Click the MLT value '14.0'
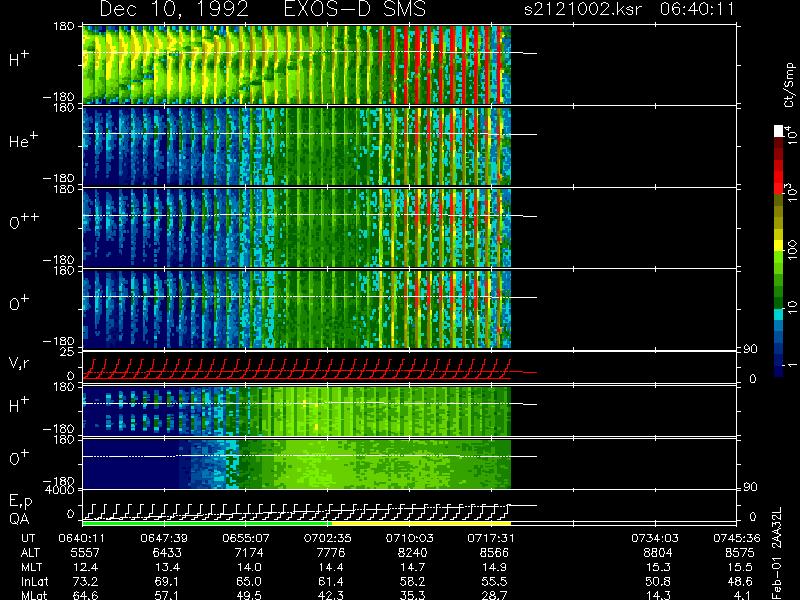This screenshot has width=800, height=600. pyautogui.click(x=248, y=567)
